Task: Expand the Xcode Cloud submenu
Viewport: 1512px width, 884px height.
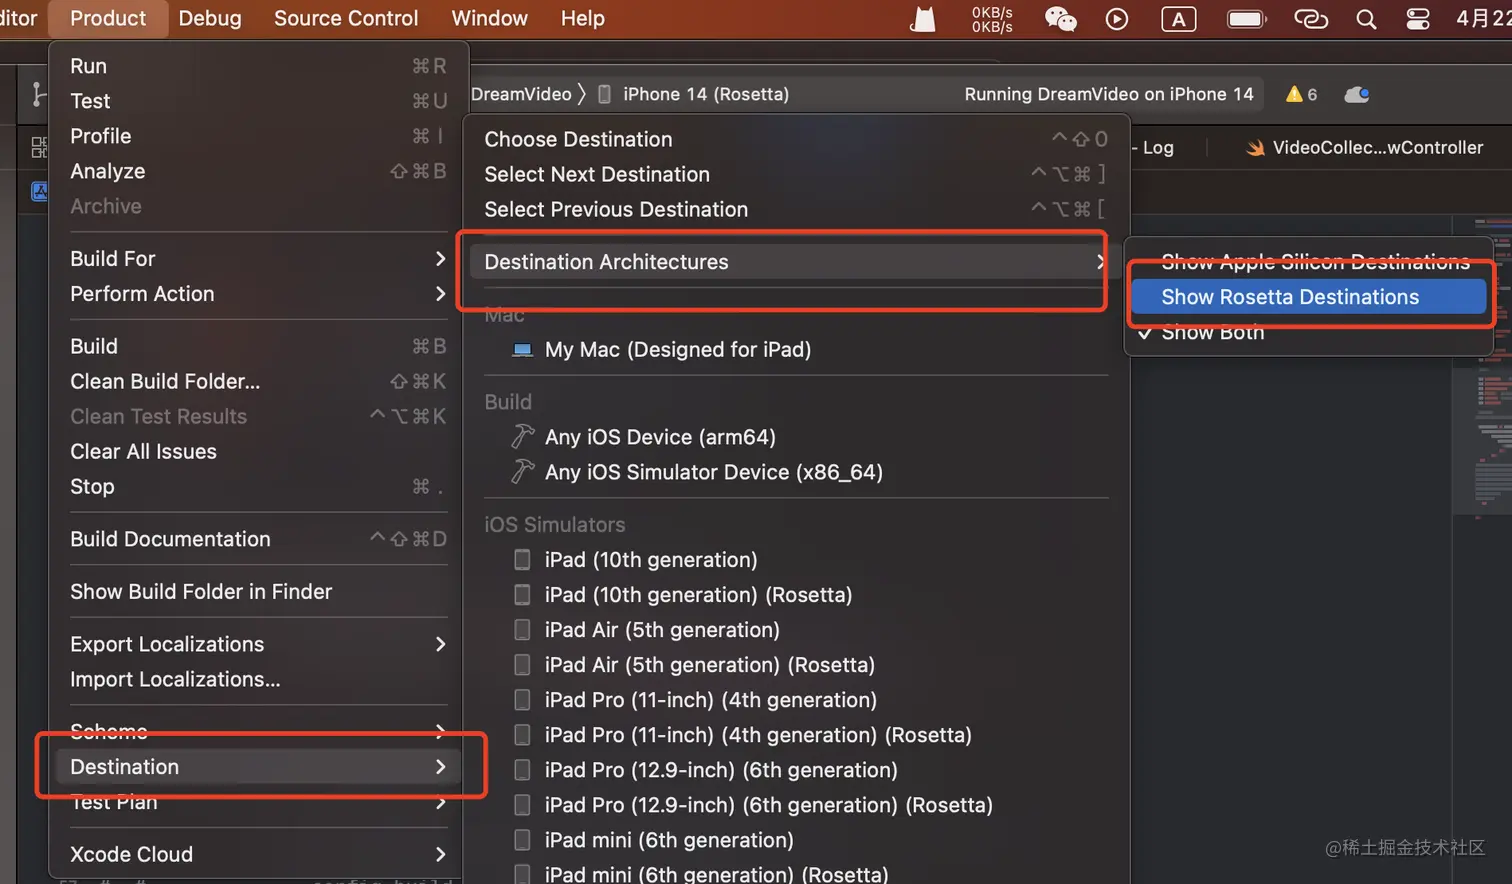Action: click(258, 854)
